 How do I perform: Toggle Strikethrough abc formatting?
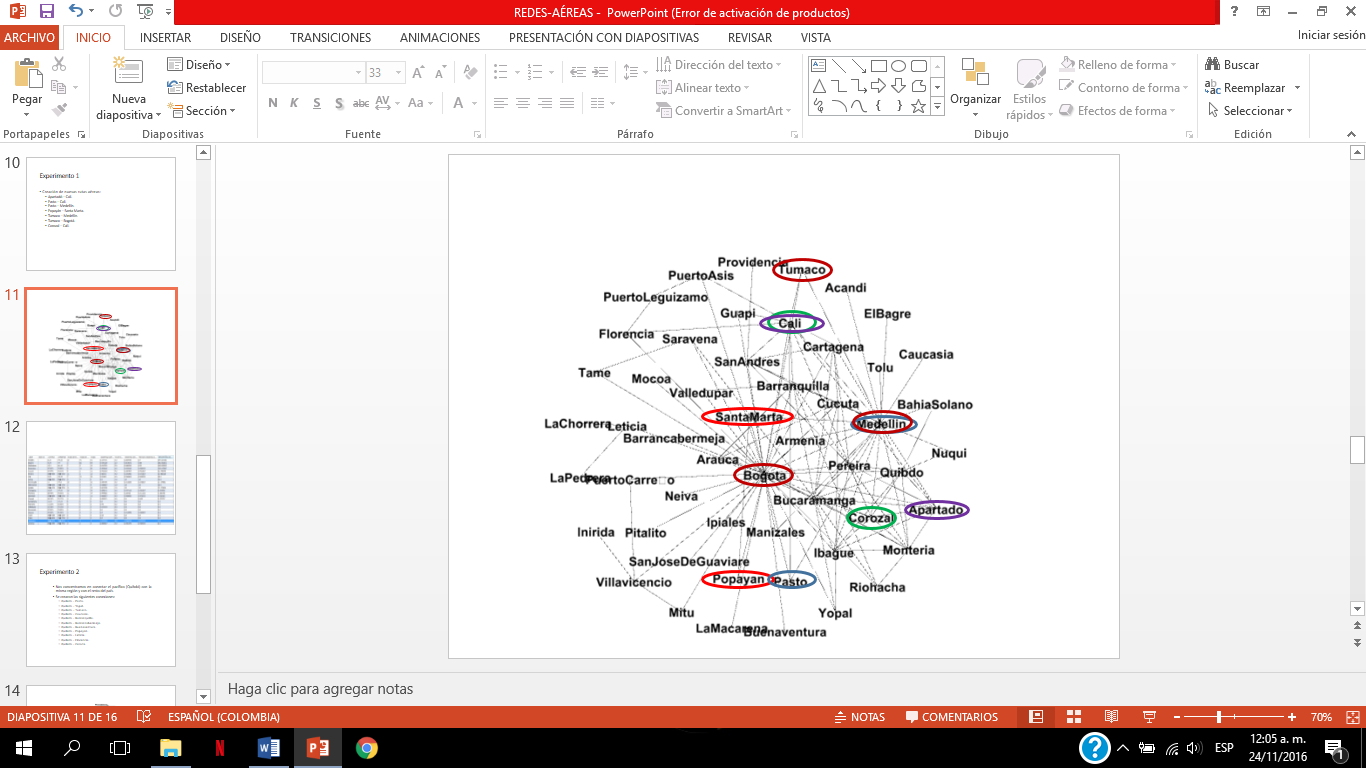tap(361, 103)
